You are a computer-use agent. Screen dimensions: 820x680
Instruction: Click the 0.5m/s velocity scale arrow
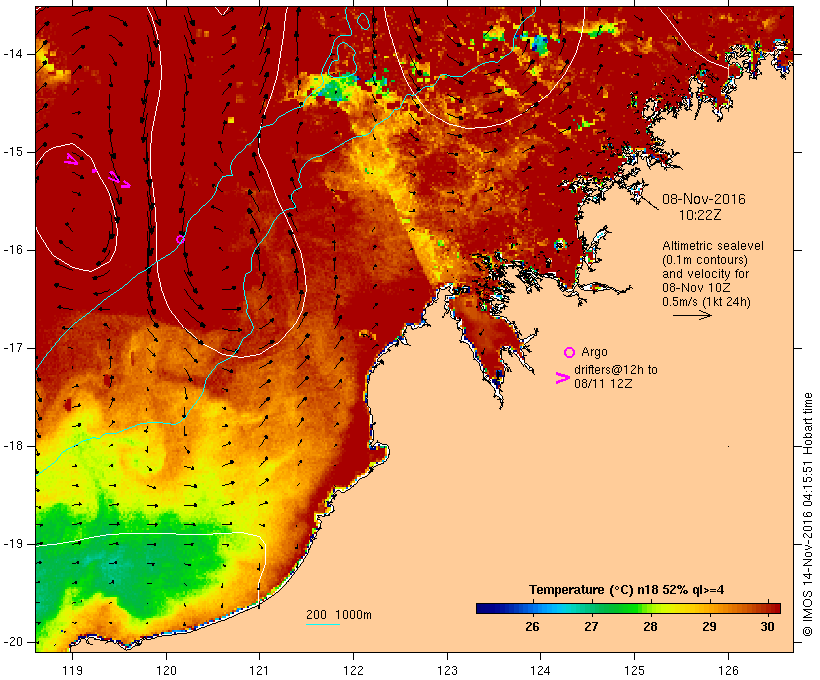692,315
